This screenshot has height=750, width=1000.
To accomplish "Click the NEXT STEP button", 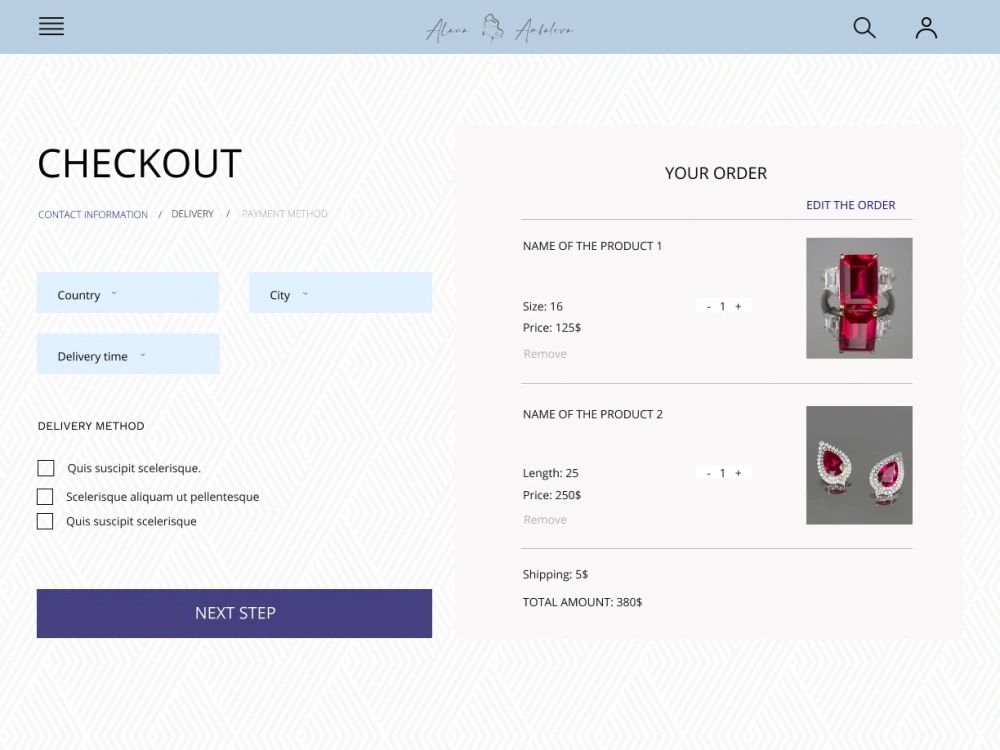I will click(x=234, y=613).
